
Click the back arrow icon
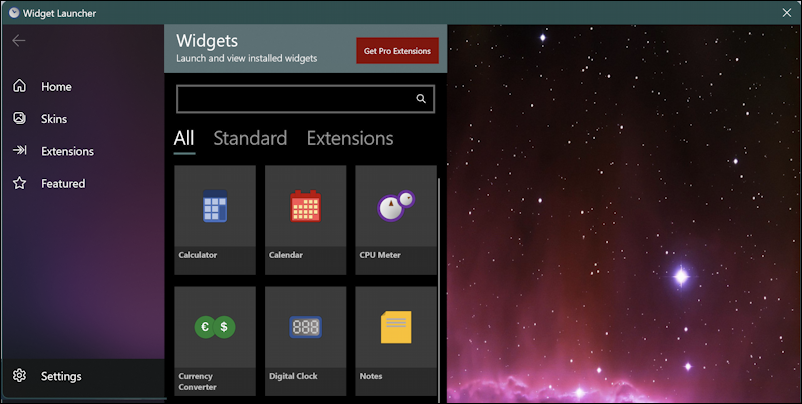pyautogui.click(x=19, y=40)
